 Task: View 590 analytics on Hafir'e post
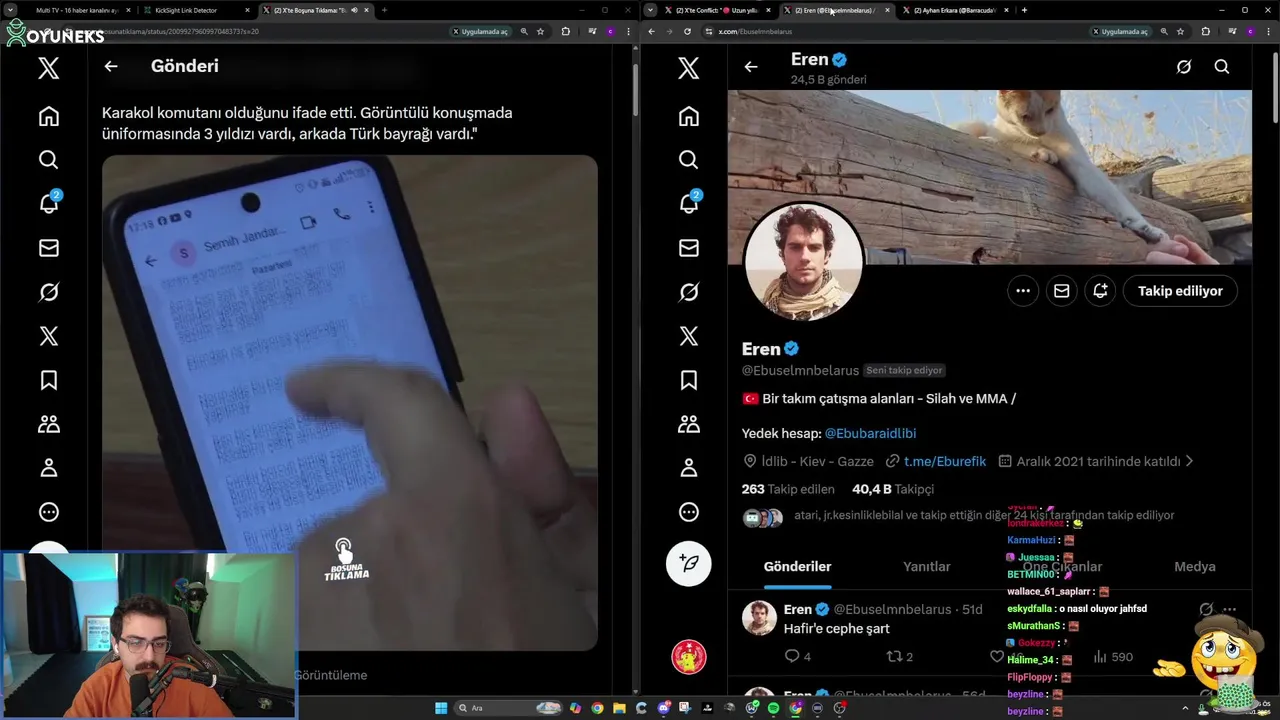[1113, 657]
